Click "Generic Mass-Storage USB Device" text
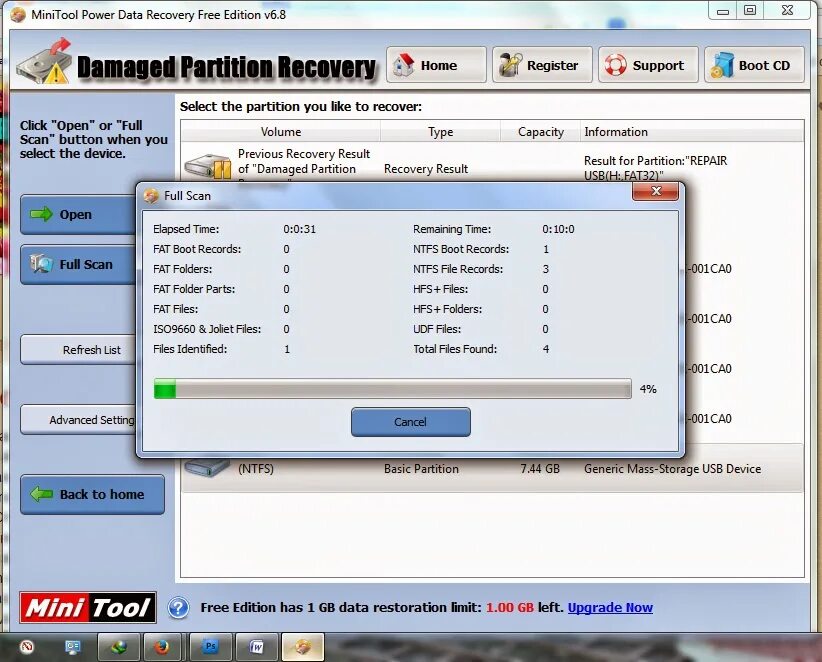 coord(673,469)
